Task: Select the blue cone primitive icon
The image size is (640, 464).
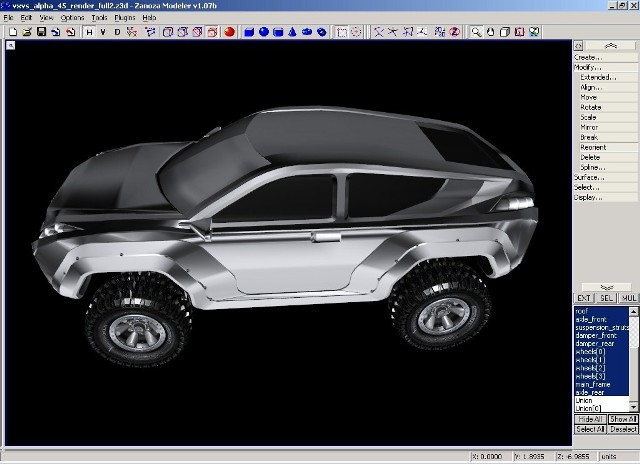Action: 293,32
